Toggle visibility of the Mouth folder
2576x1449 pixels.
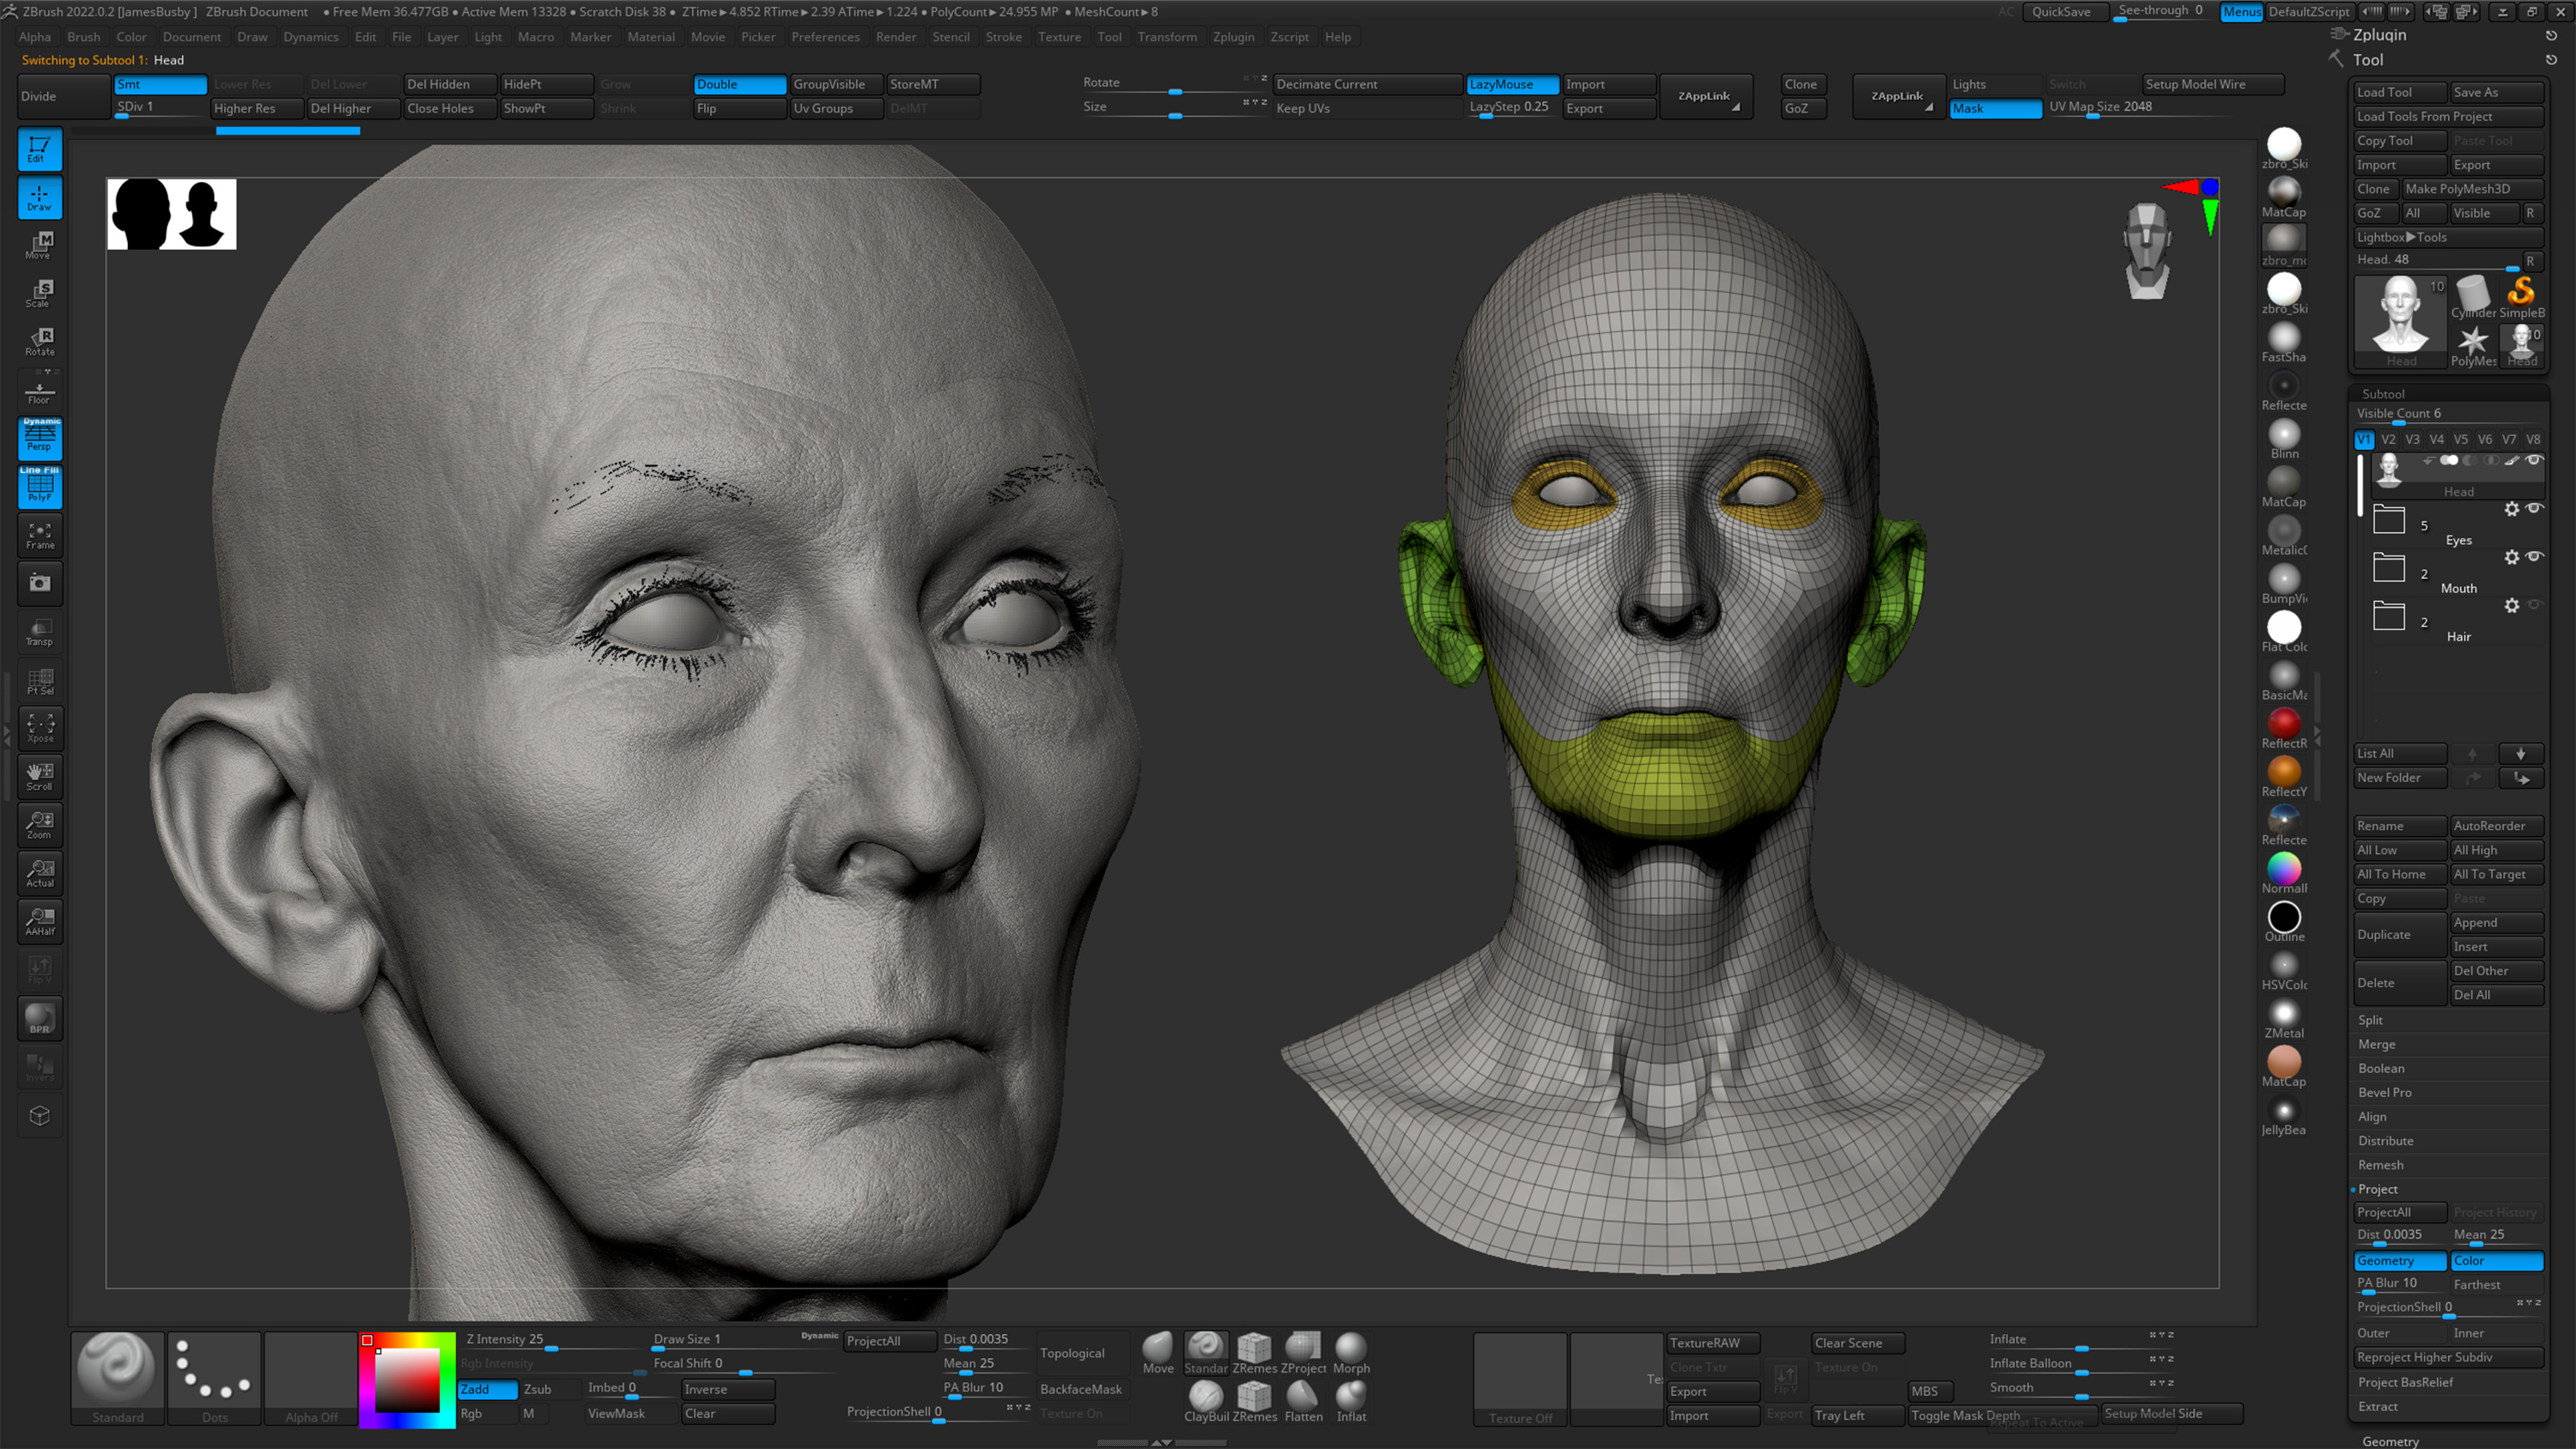pos(2534,557)
